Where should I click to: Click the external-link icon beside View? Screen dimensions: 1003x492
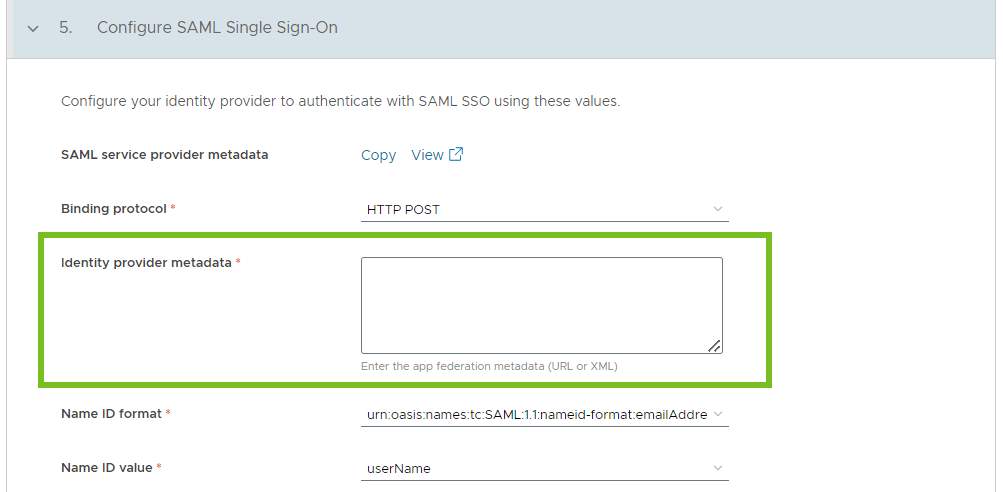[455, 154]
